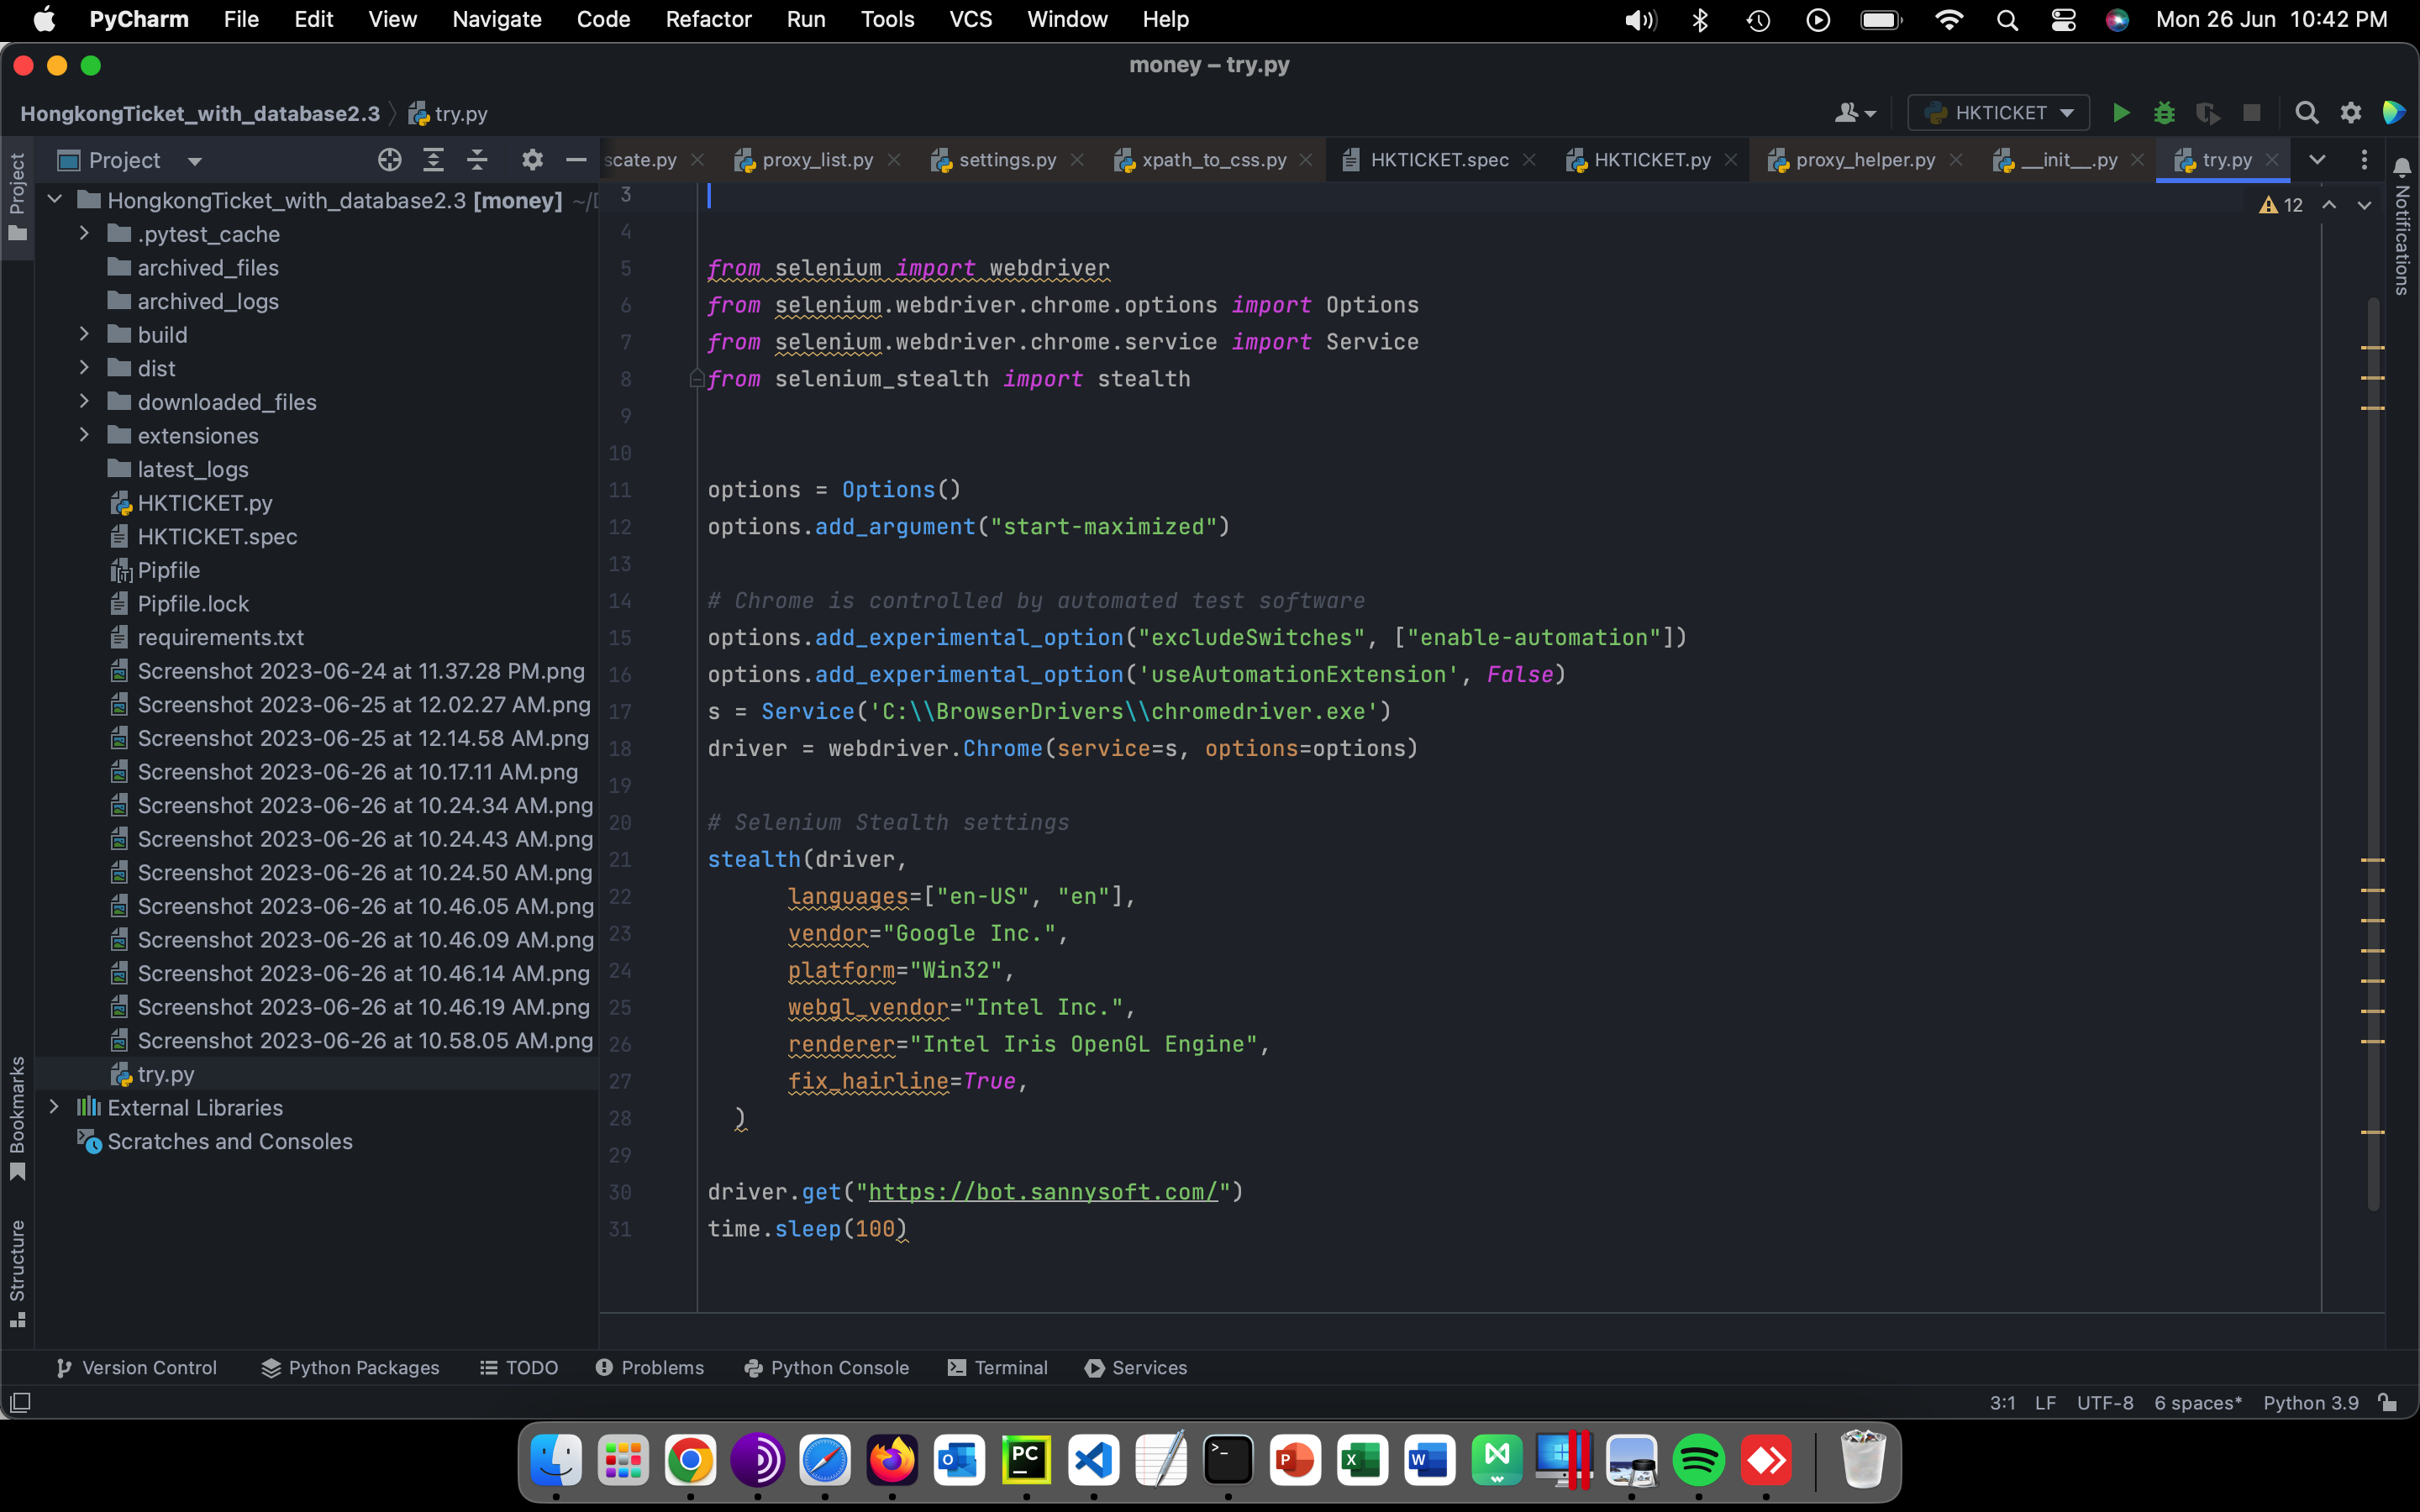Toggle read-only lock in status bar
Image resolution: width=2420 pixels, height=1512 pixels.
[2388, 1402]
